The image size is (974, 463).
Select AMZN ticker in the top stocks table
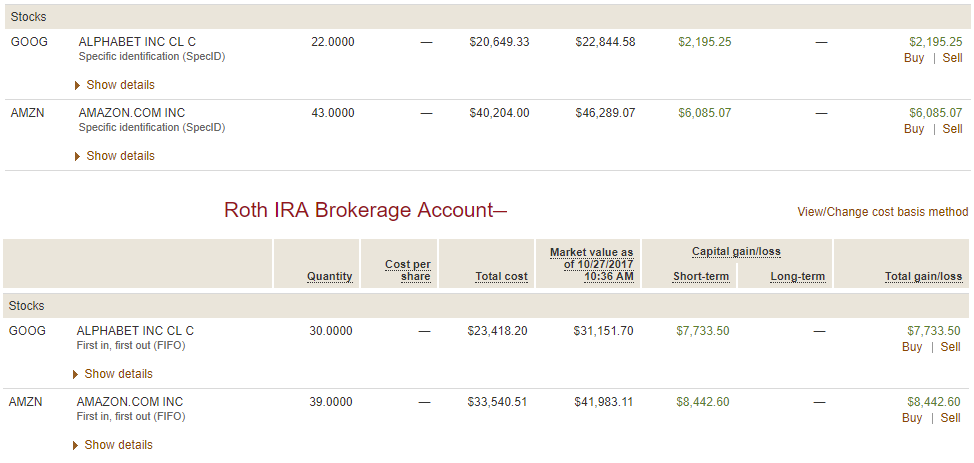coord(28,113)
